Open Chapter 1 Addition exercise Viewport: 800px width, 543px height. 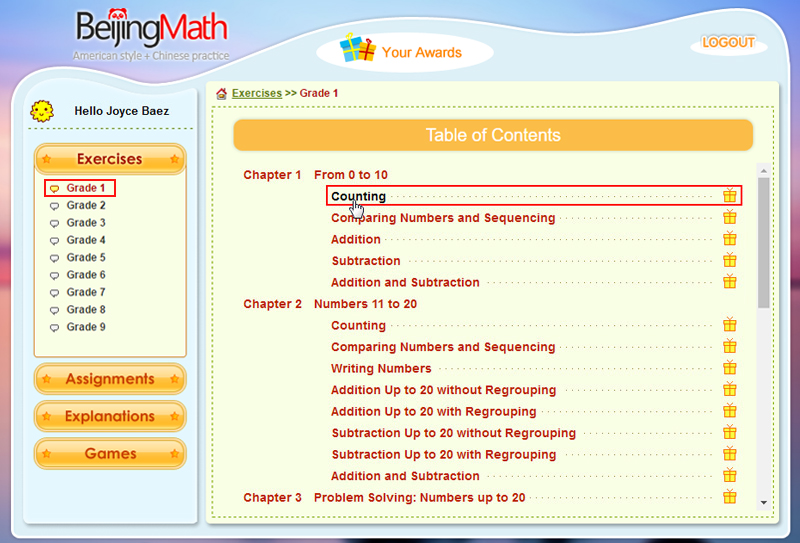click(356, 239)
